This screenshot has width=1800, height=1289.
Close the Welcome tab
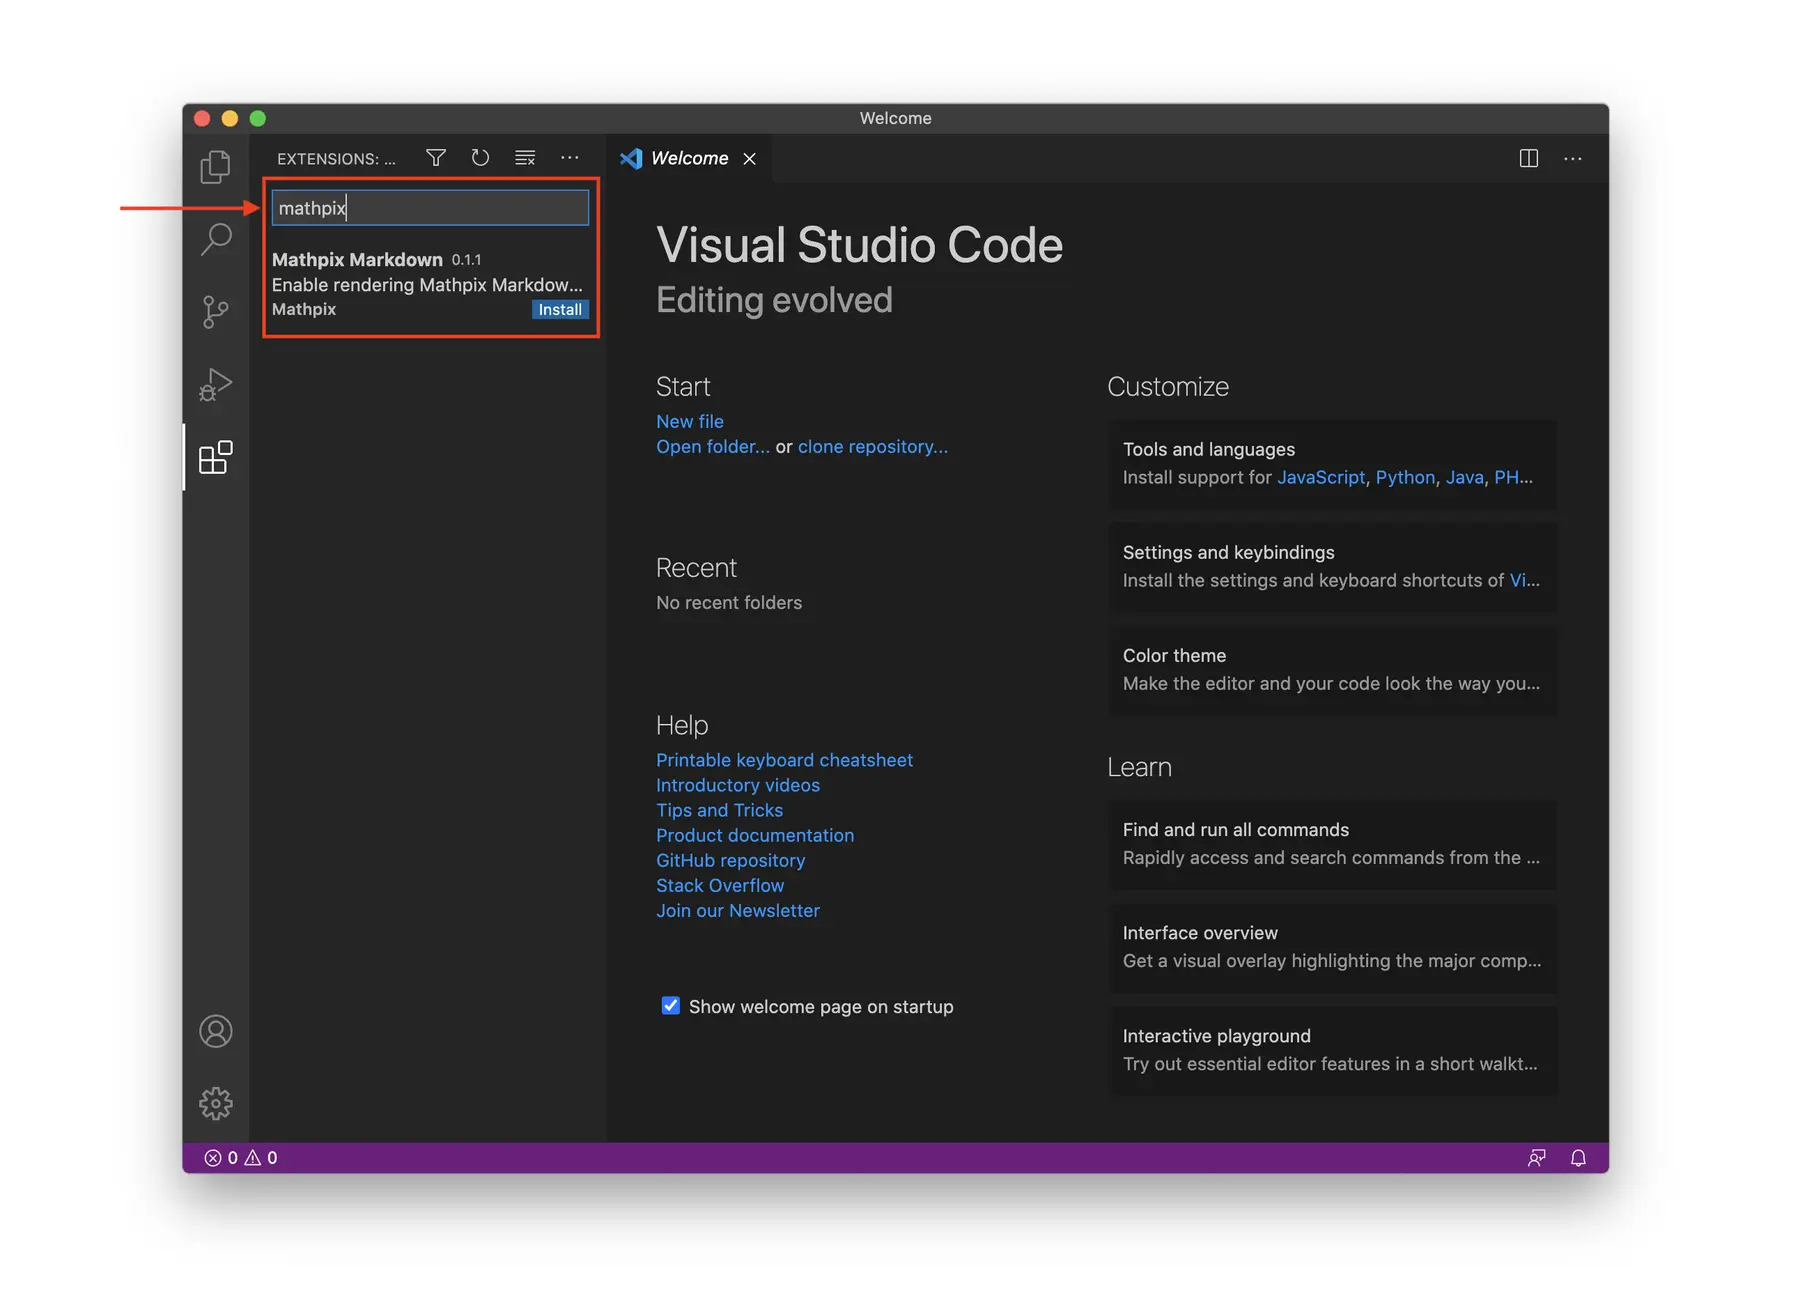tap(750, 159)
